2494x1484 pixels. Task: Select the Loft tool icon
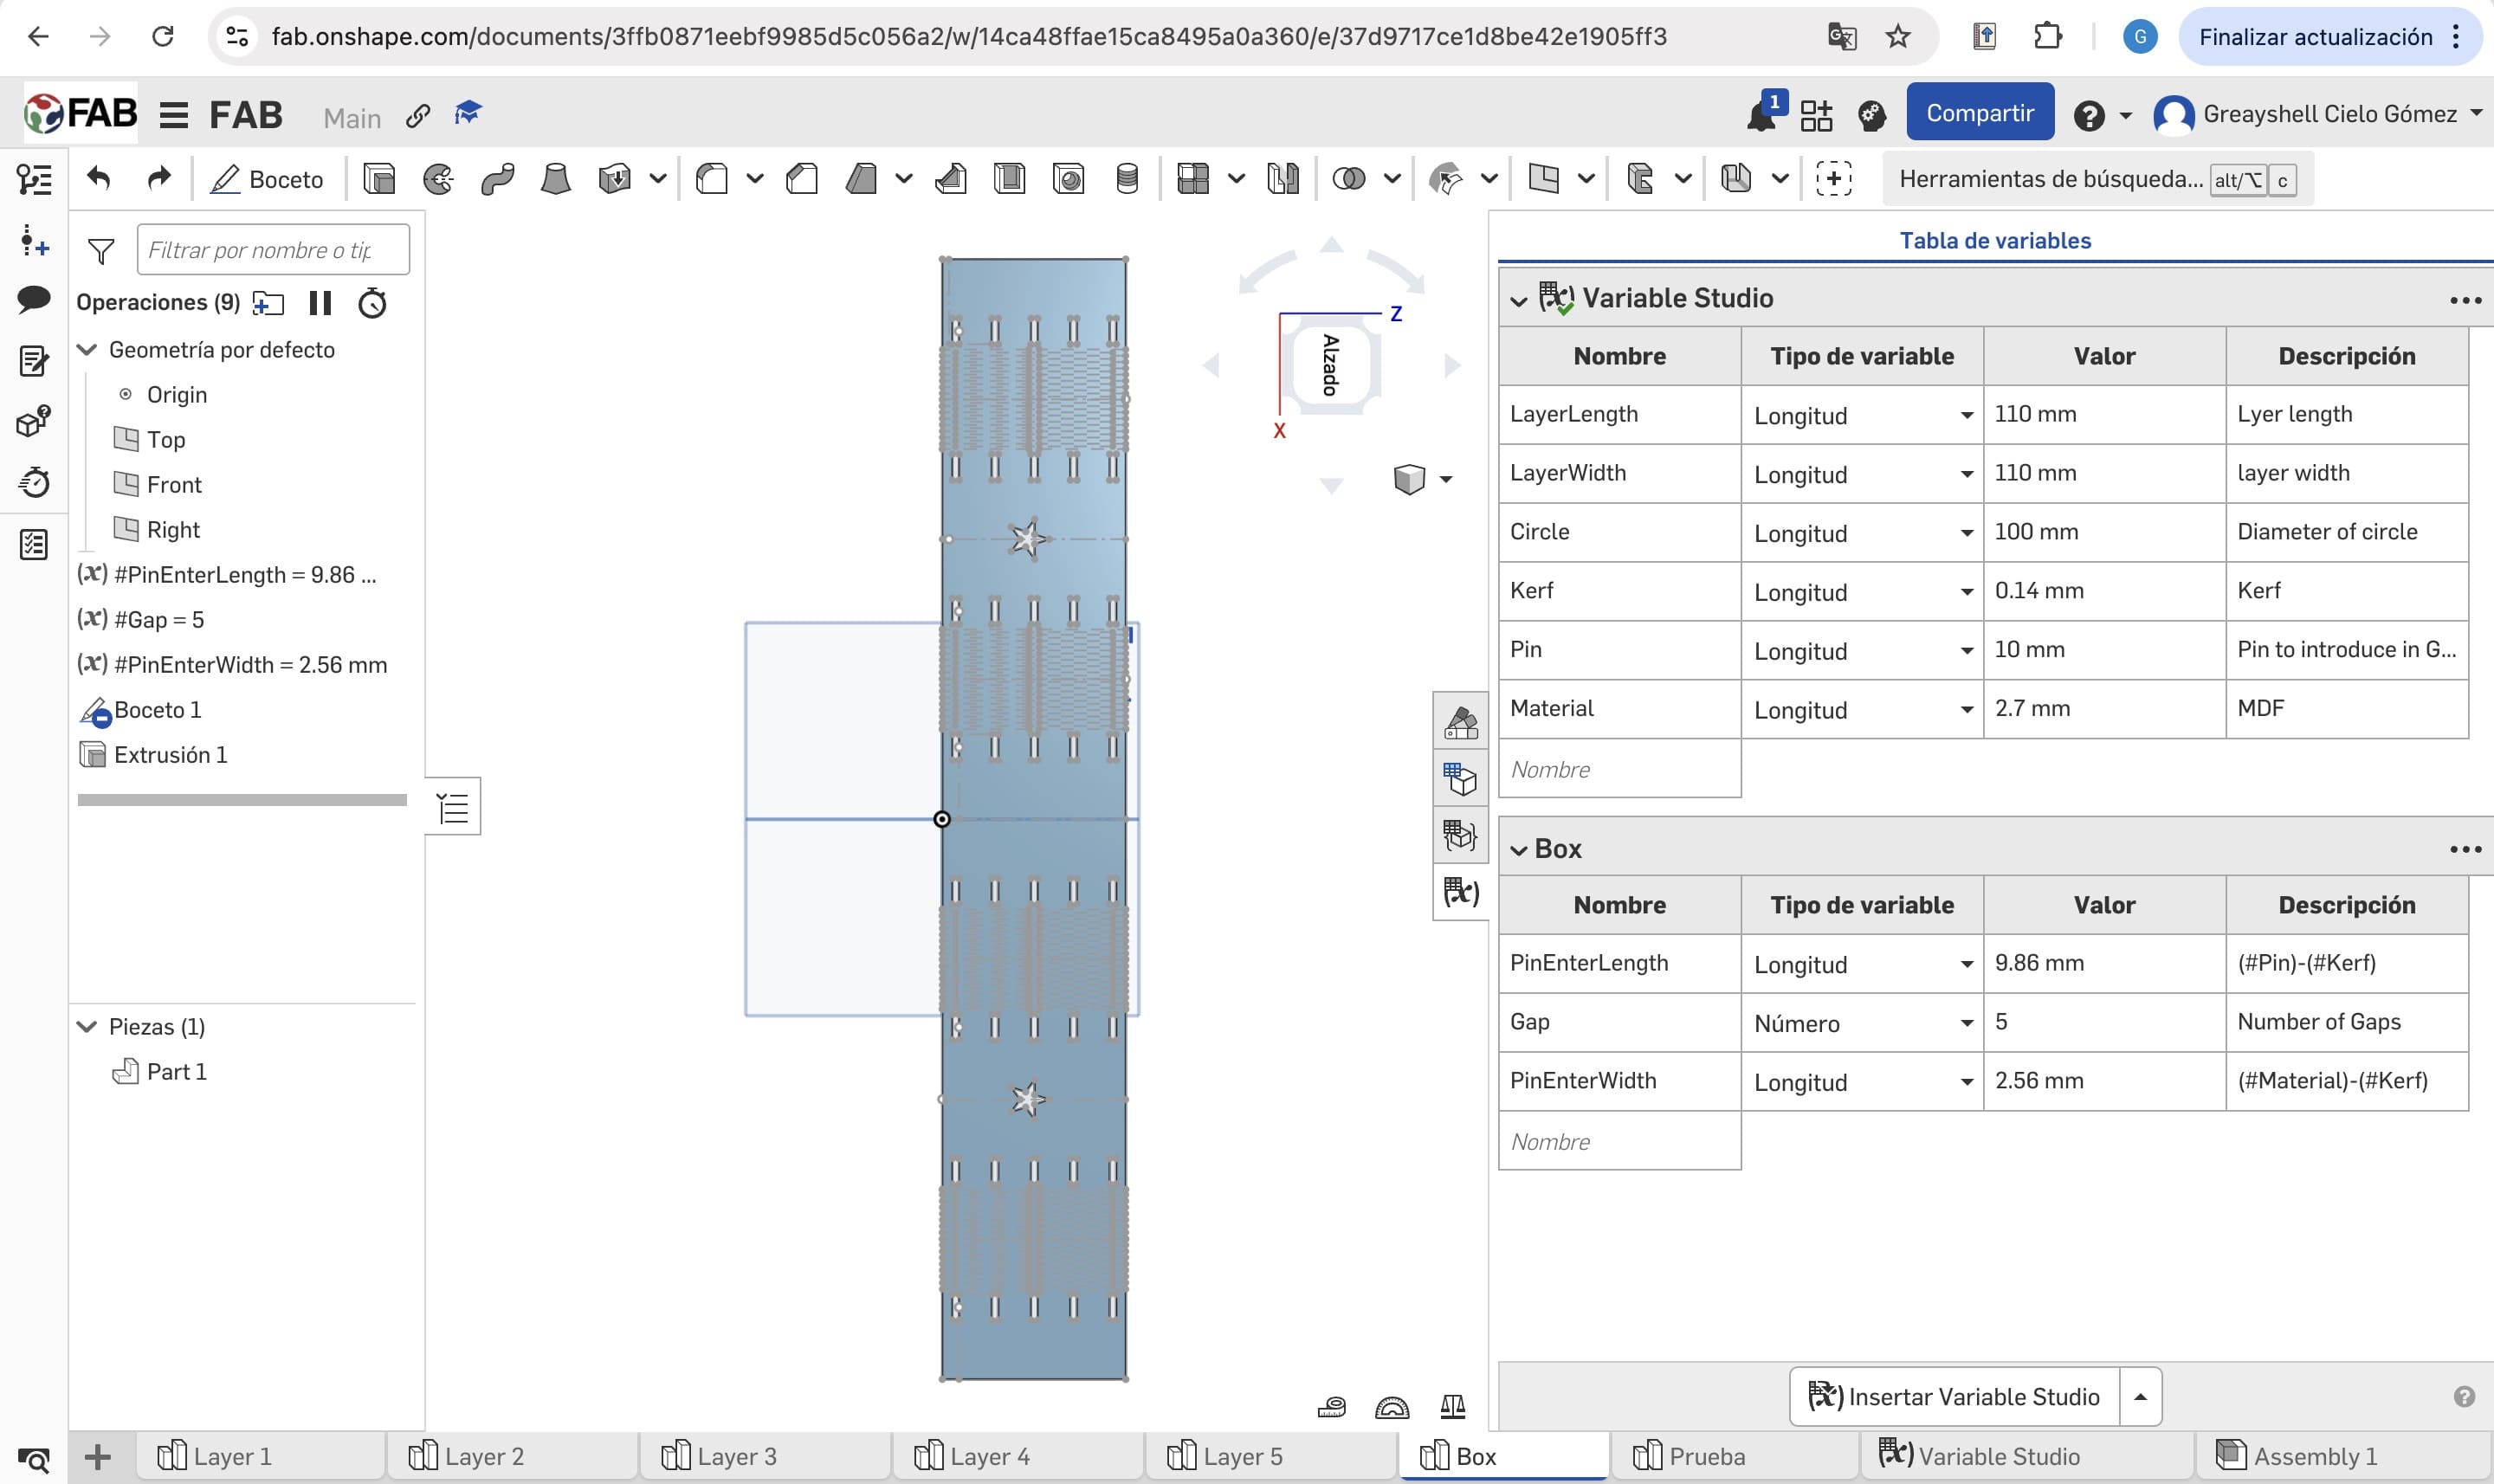(x=555, y=179)
